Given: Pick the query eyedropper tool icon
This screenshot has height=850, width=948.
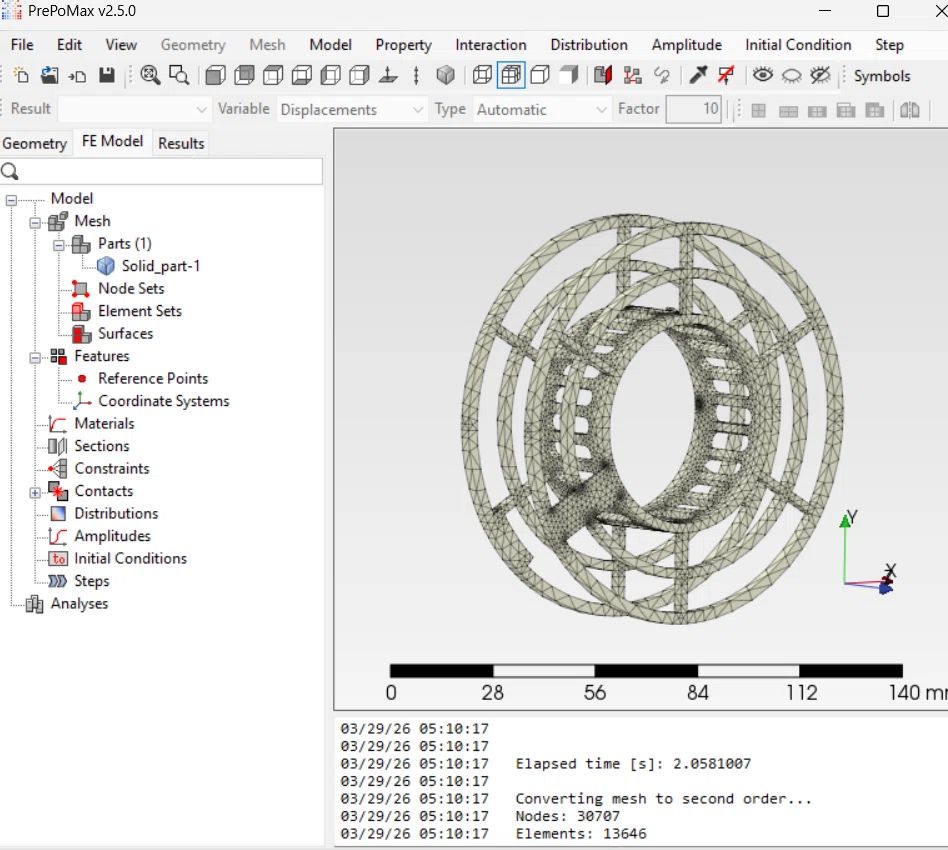Looking at the screenshot, I should (698, 76).
